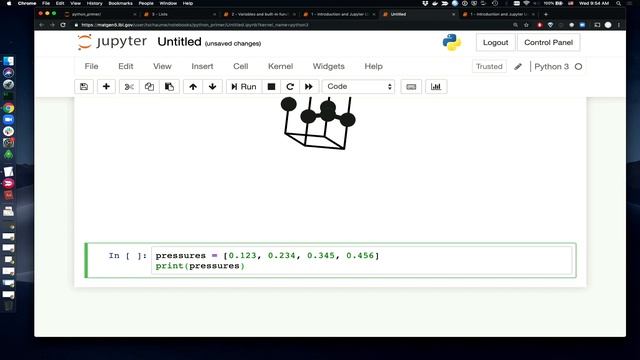Interrupt the kernel with stop icon
Image resolution: width=640 pixels, height=360 pixels.
[271, 87]
